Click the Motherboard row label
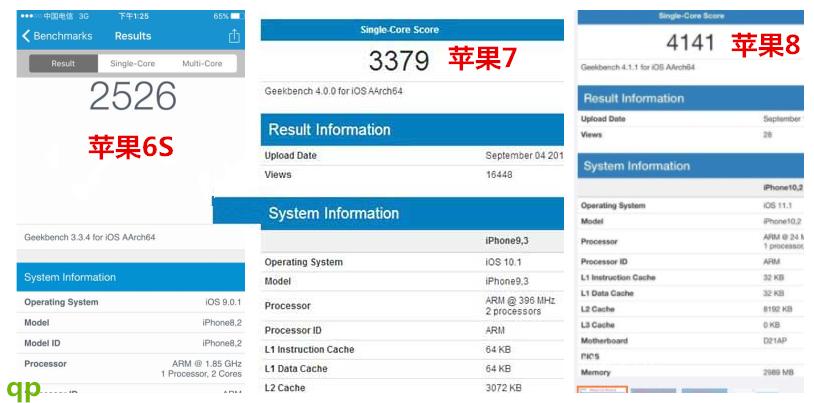814x403 pixels. coord(604,341)
